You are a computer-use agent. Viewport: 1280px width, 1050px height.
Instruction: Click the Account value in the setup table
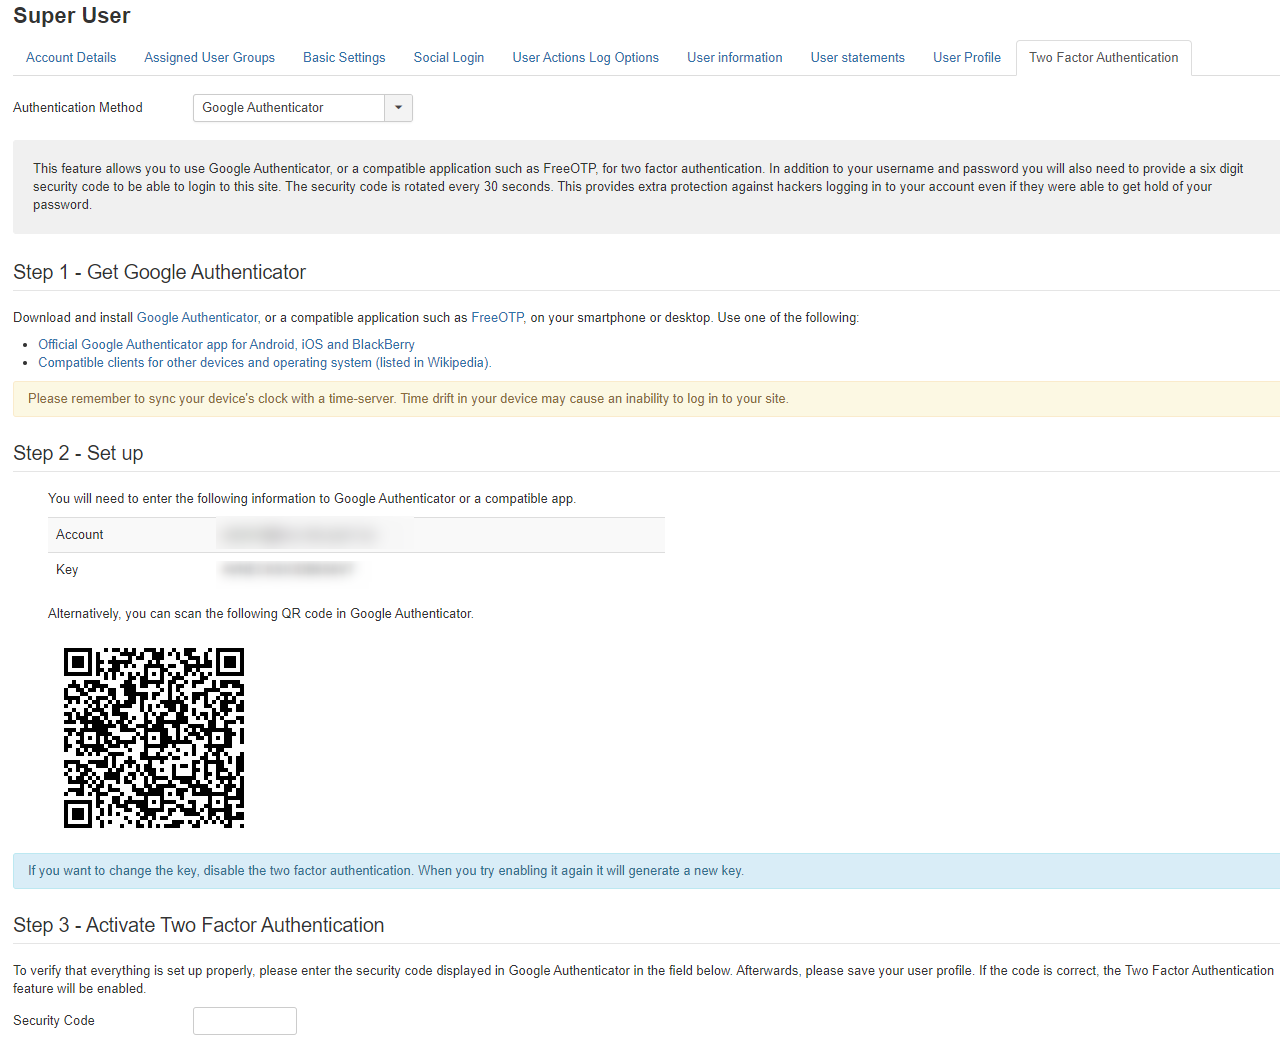click(299, 534)
